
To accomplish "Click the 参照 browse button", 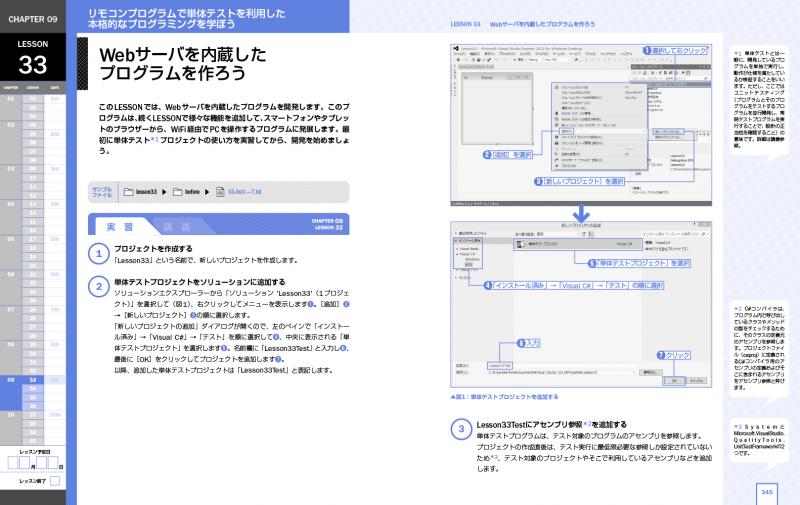I will (x=649, y=372).
